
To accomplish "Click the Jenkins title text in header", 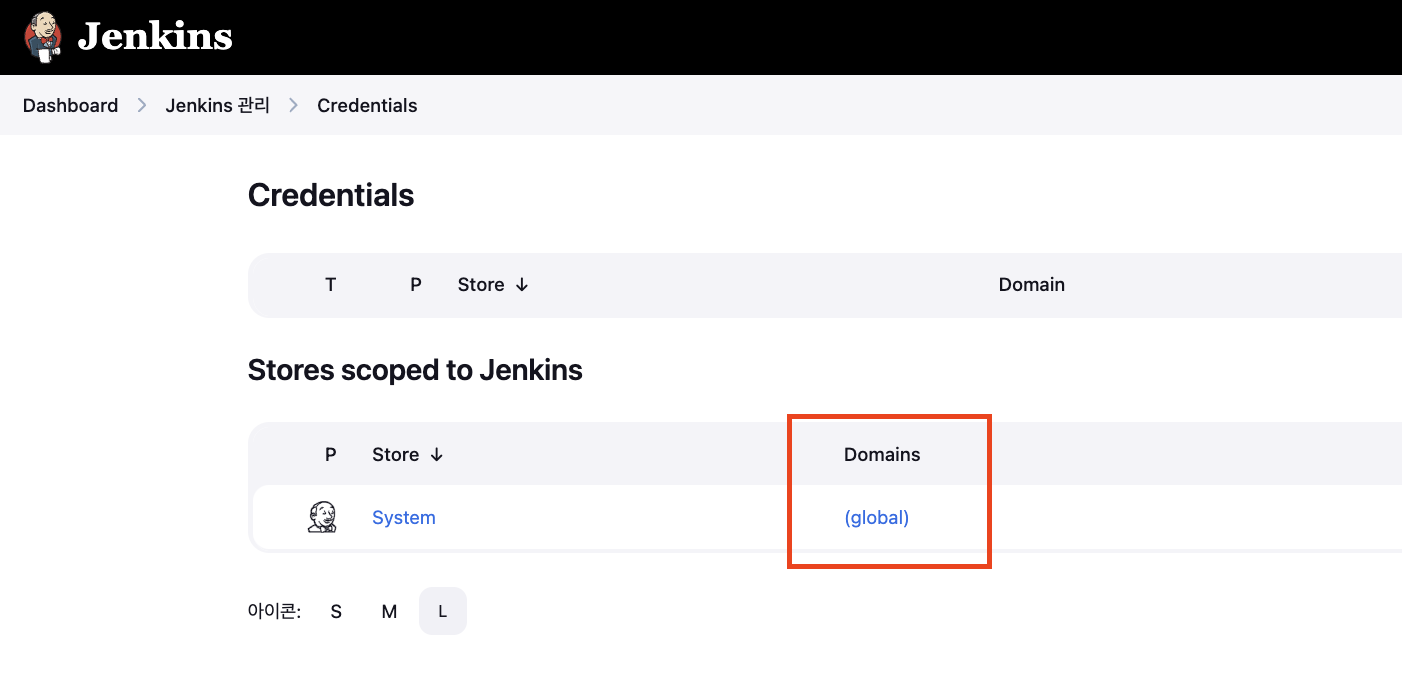I will 155,37.
